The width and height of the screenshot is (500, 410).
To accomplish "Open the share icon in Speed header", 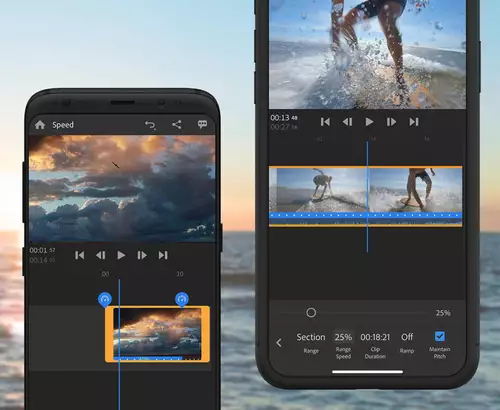I will click(x=177, y=125).
